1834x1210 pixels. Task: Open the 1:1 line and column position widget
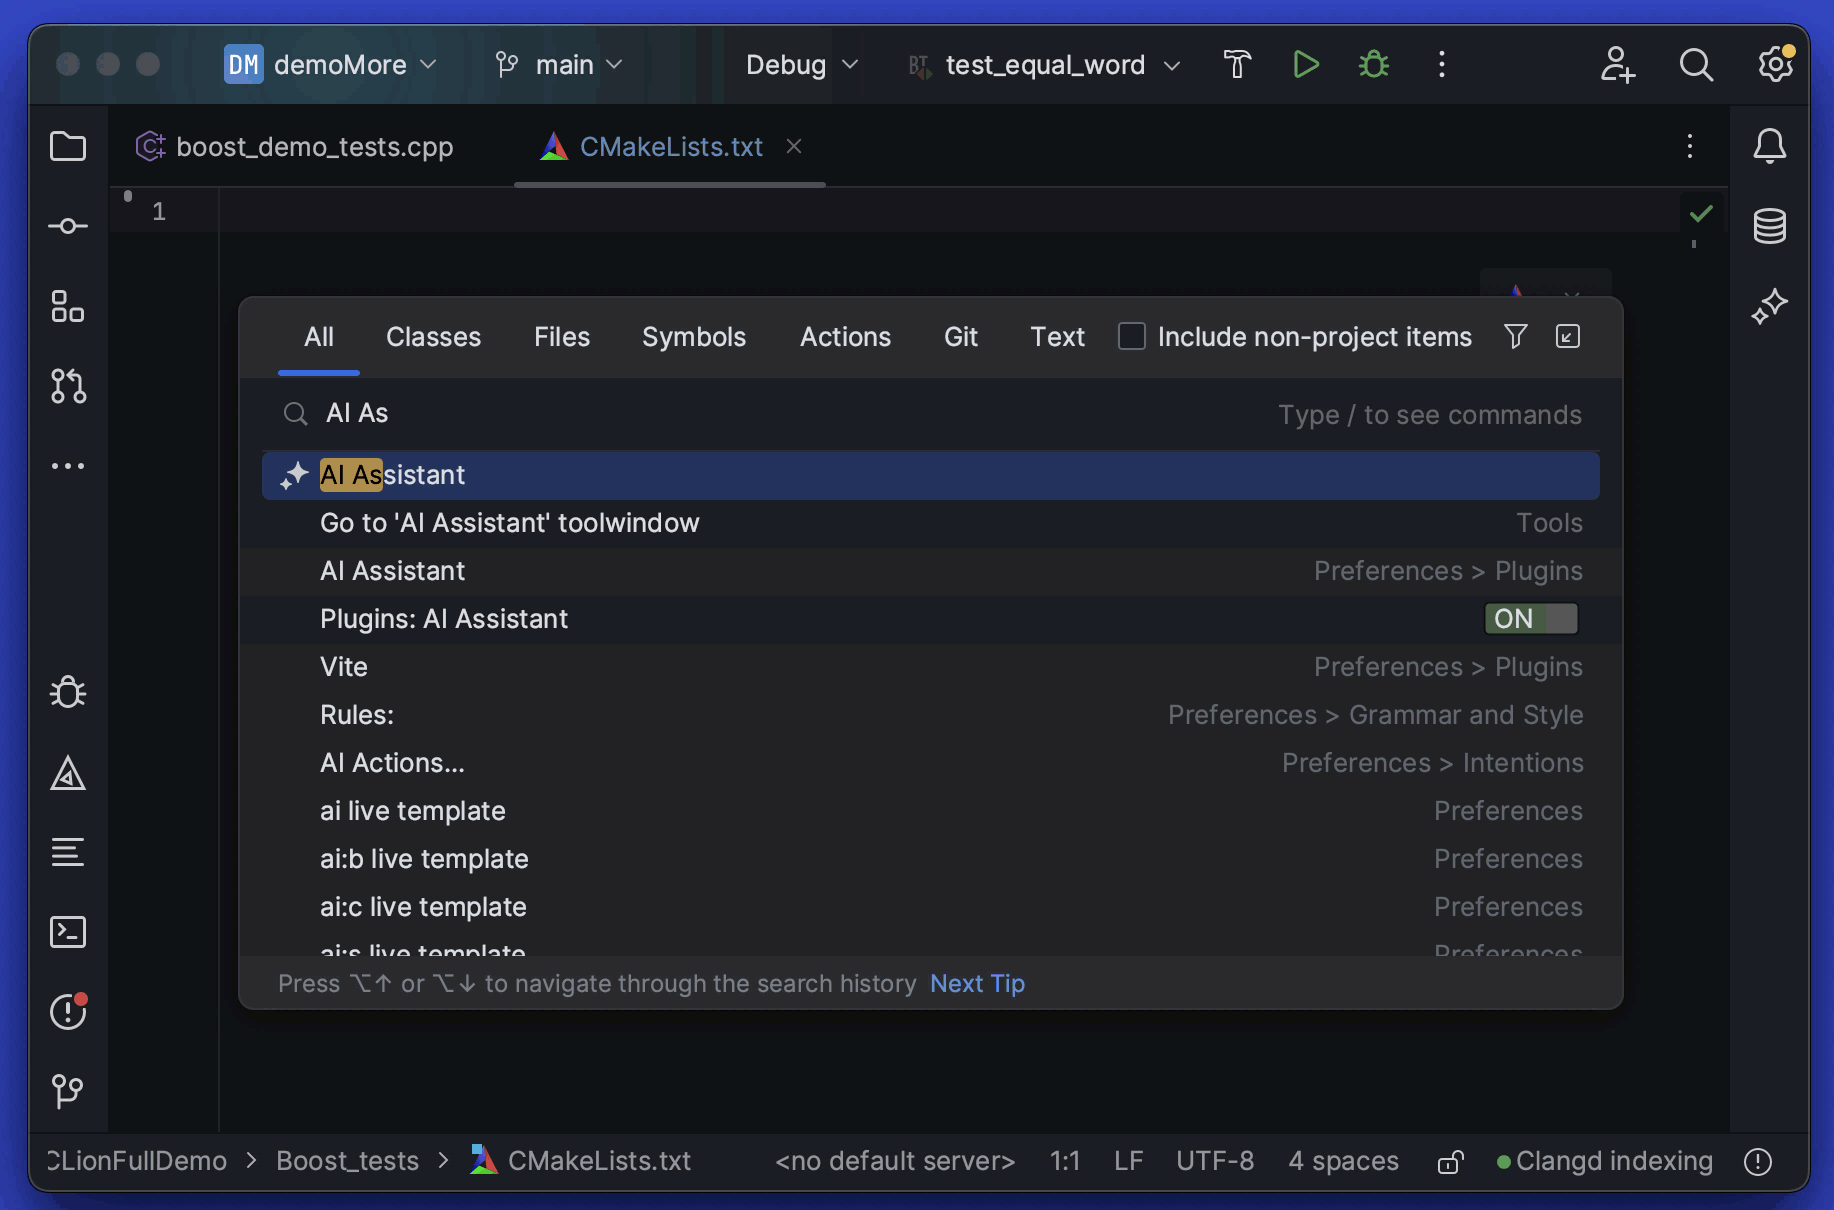(x=1065, y=1161)
